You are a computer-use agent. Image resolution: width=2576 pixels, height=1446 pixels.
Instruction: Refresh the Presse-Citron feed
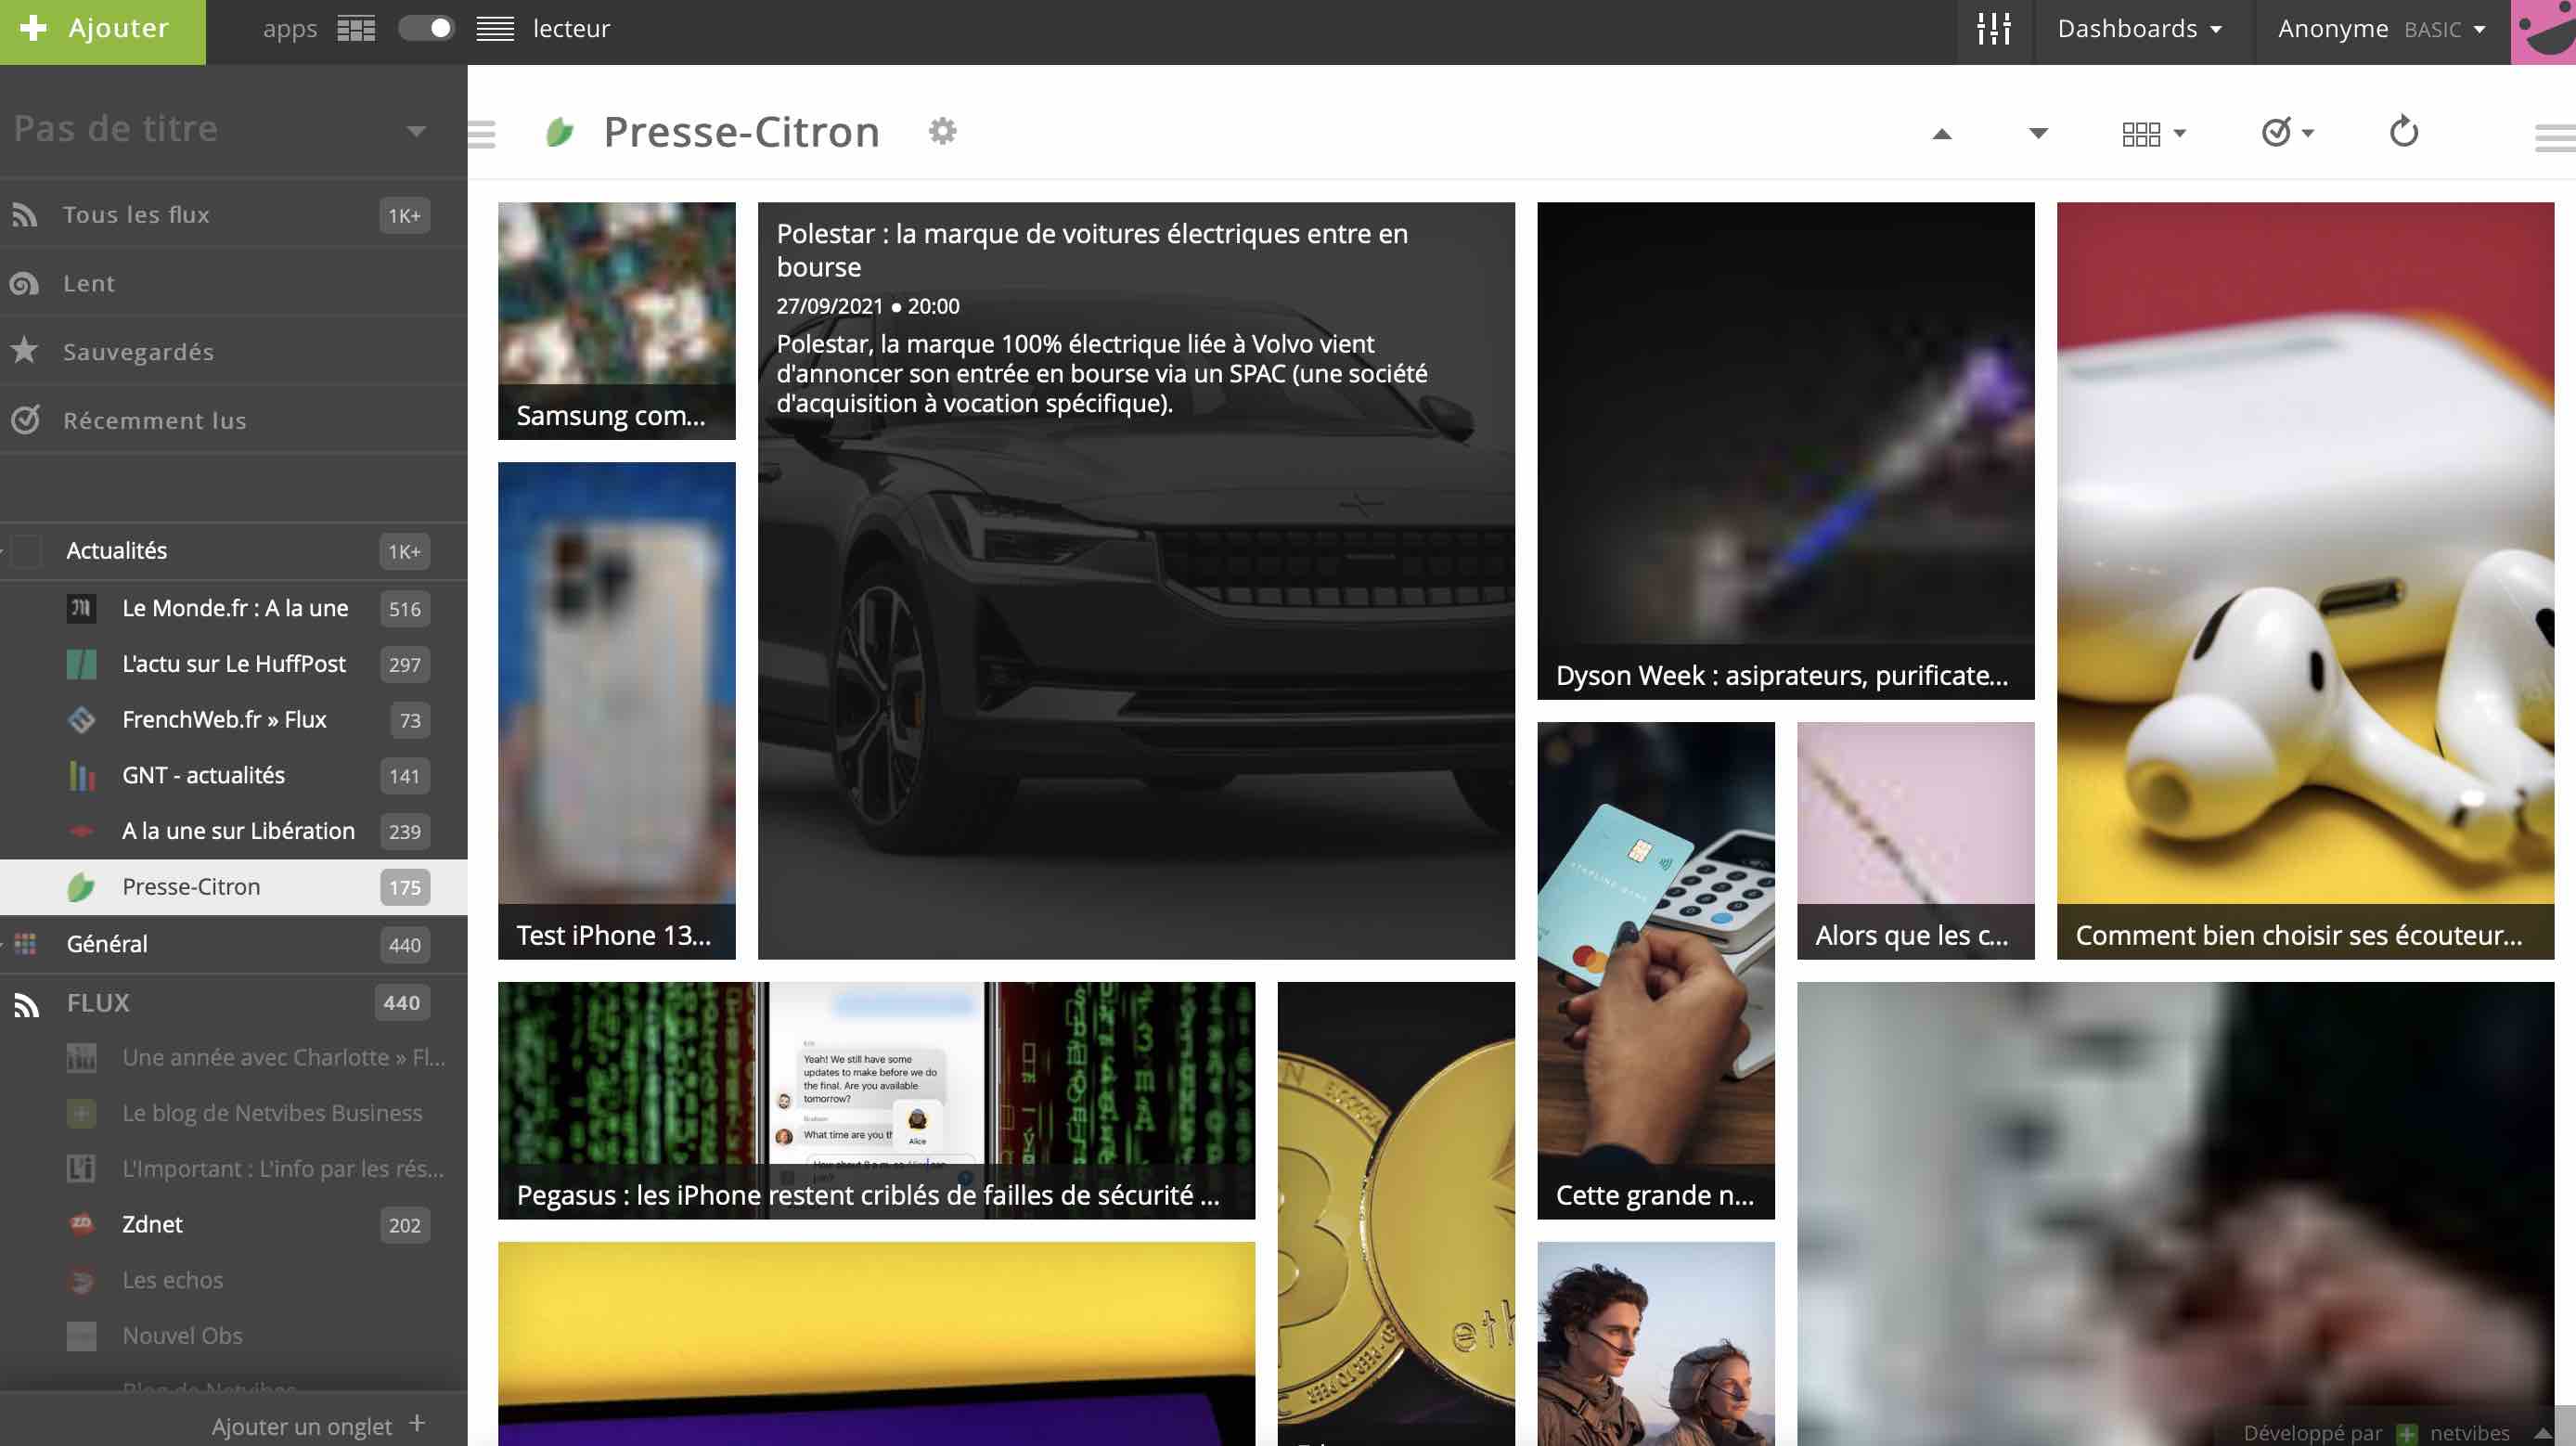point(2403,132)
